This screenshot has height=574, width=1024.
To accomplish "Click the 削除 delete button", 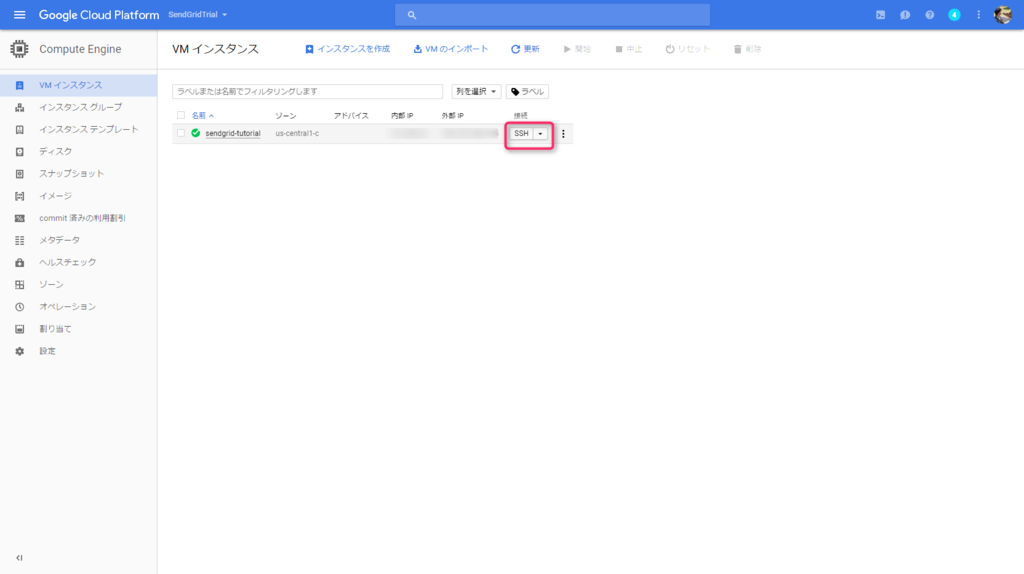I will [748, 49].
